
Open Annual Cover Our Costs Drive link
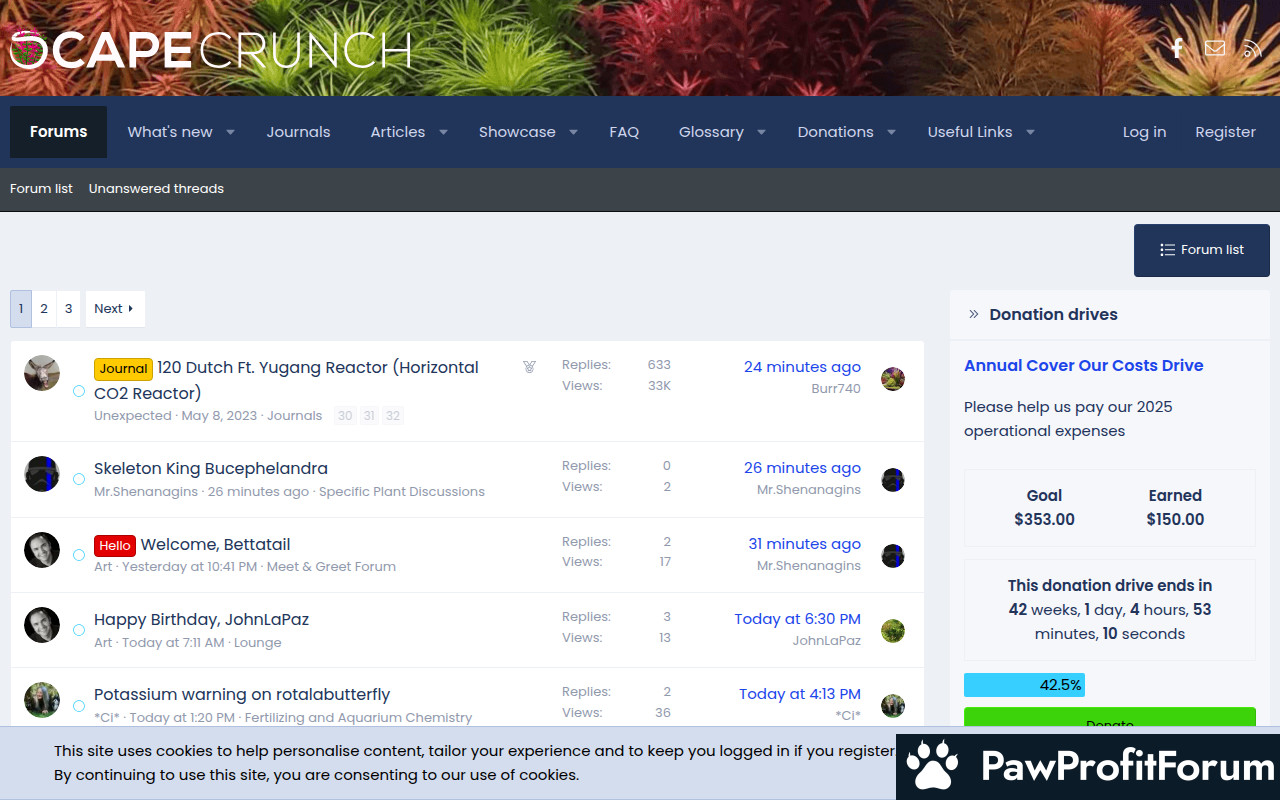tap(1083, 365)
